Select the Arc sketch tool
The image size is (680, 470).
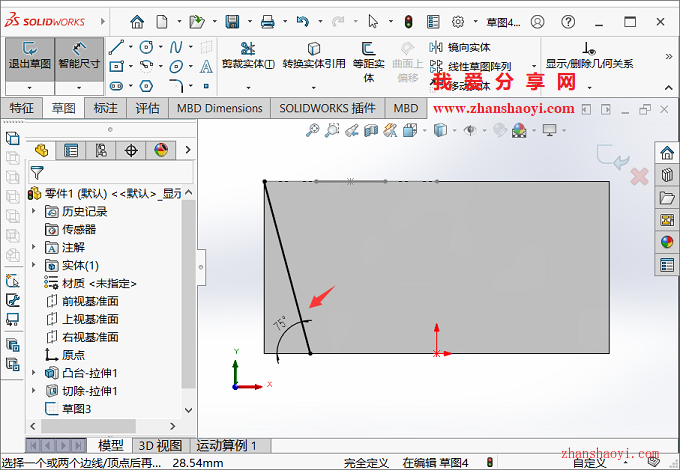tap(146, 66)
